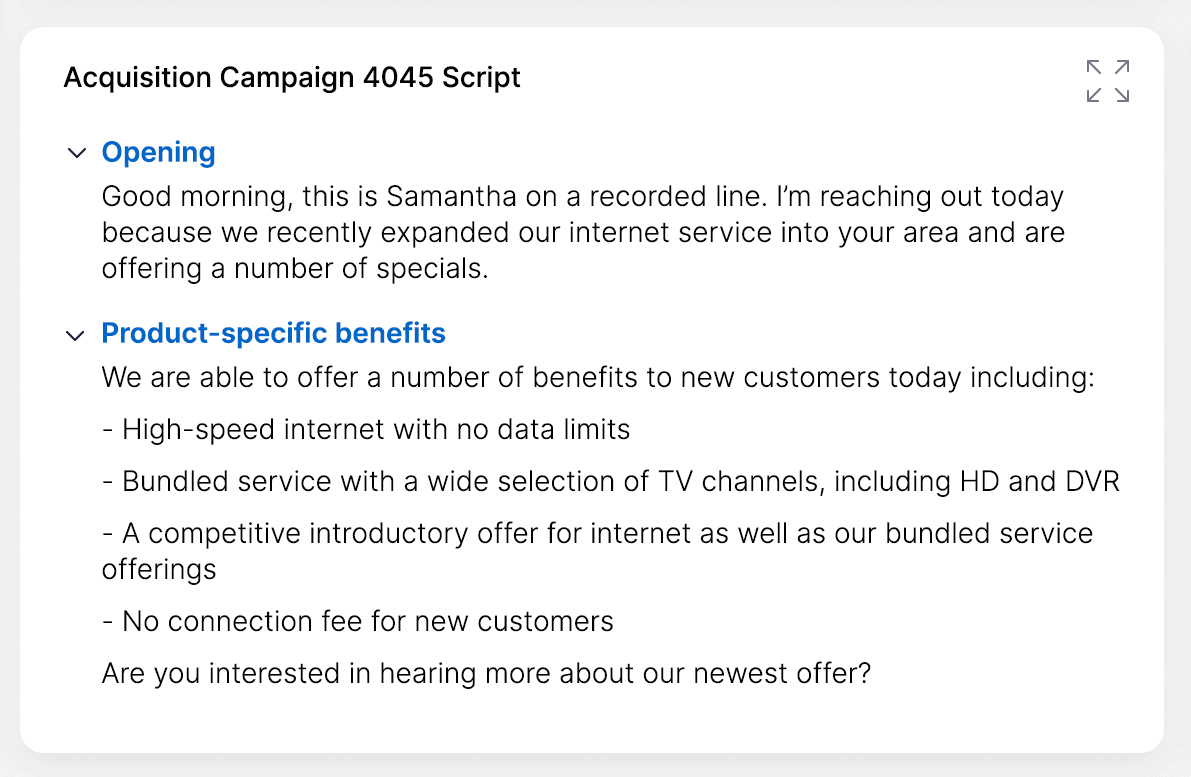This screenshot has width=1191, height=777.
Task: Select the High-speed internet bullet point
Action: (366, 430)
